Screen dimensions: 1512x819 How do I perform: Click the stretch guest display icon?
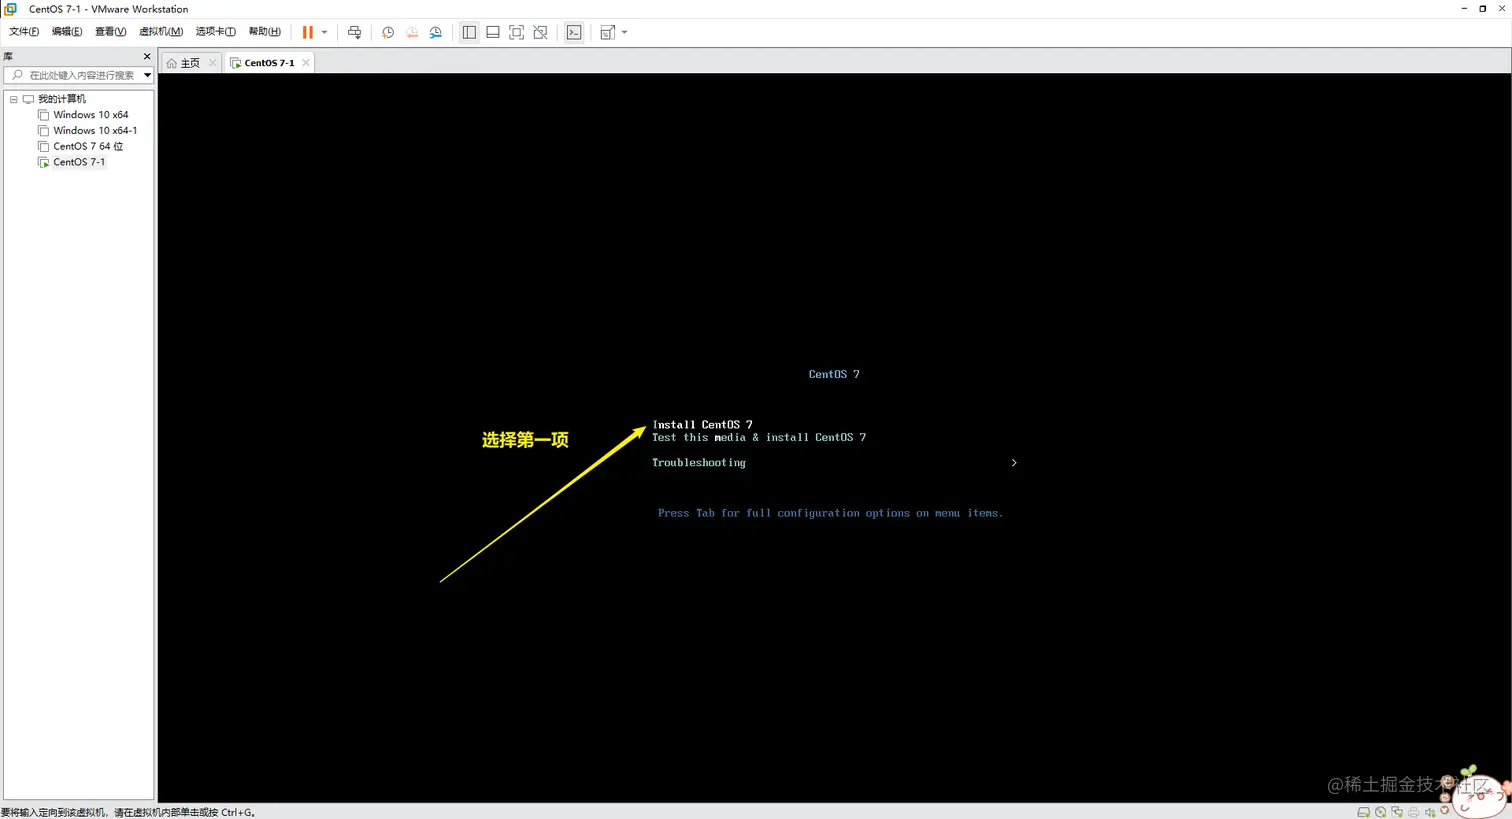click(607, 32)
